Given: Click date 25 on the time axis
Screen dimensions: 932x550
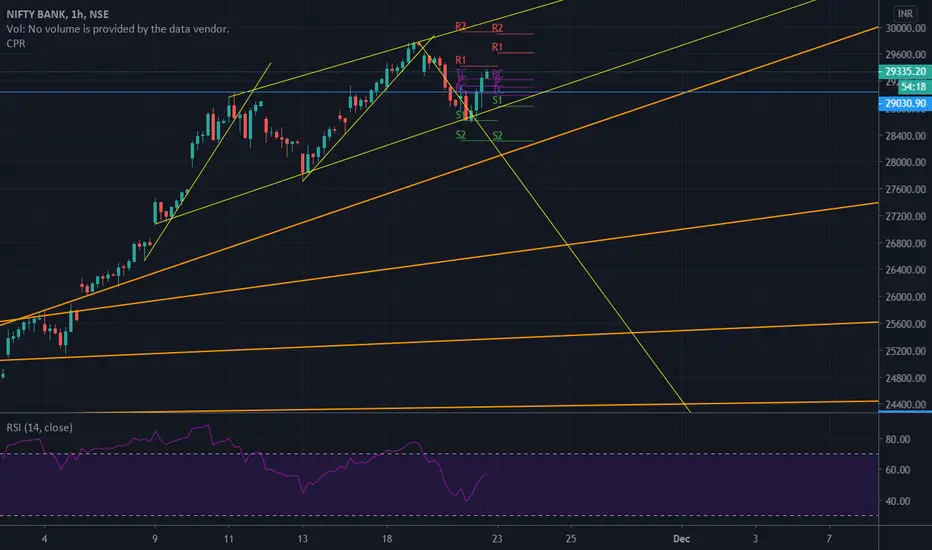Looking at the screenshot, I should pyautogui.click(x=571, y=539).
